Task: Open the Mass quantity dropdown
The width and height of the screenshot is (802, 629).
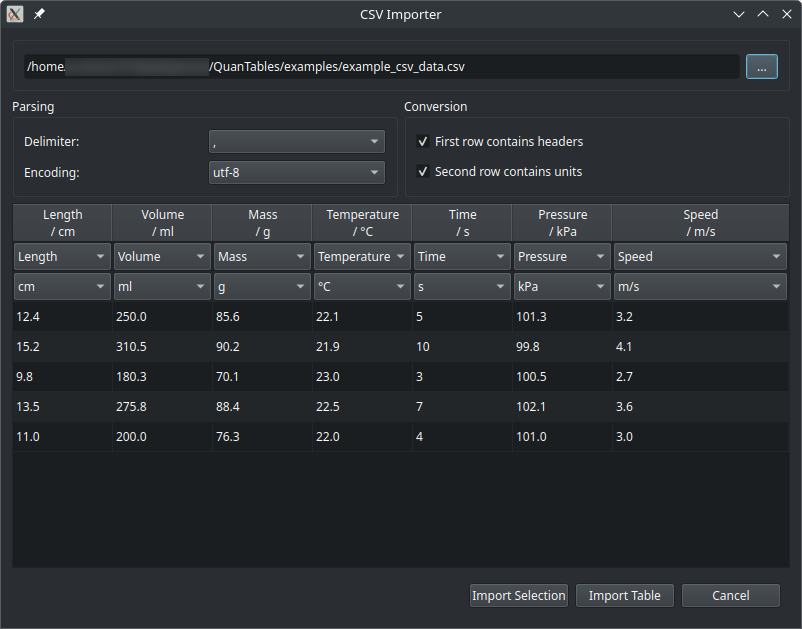Action: pos(261,256)
